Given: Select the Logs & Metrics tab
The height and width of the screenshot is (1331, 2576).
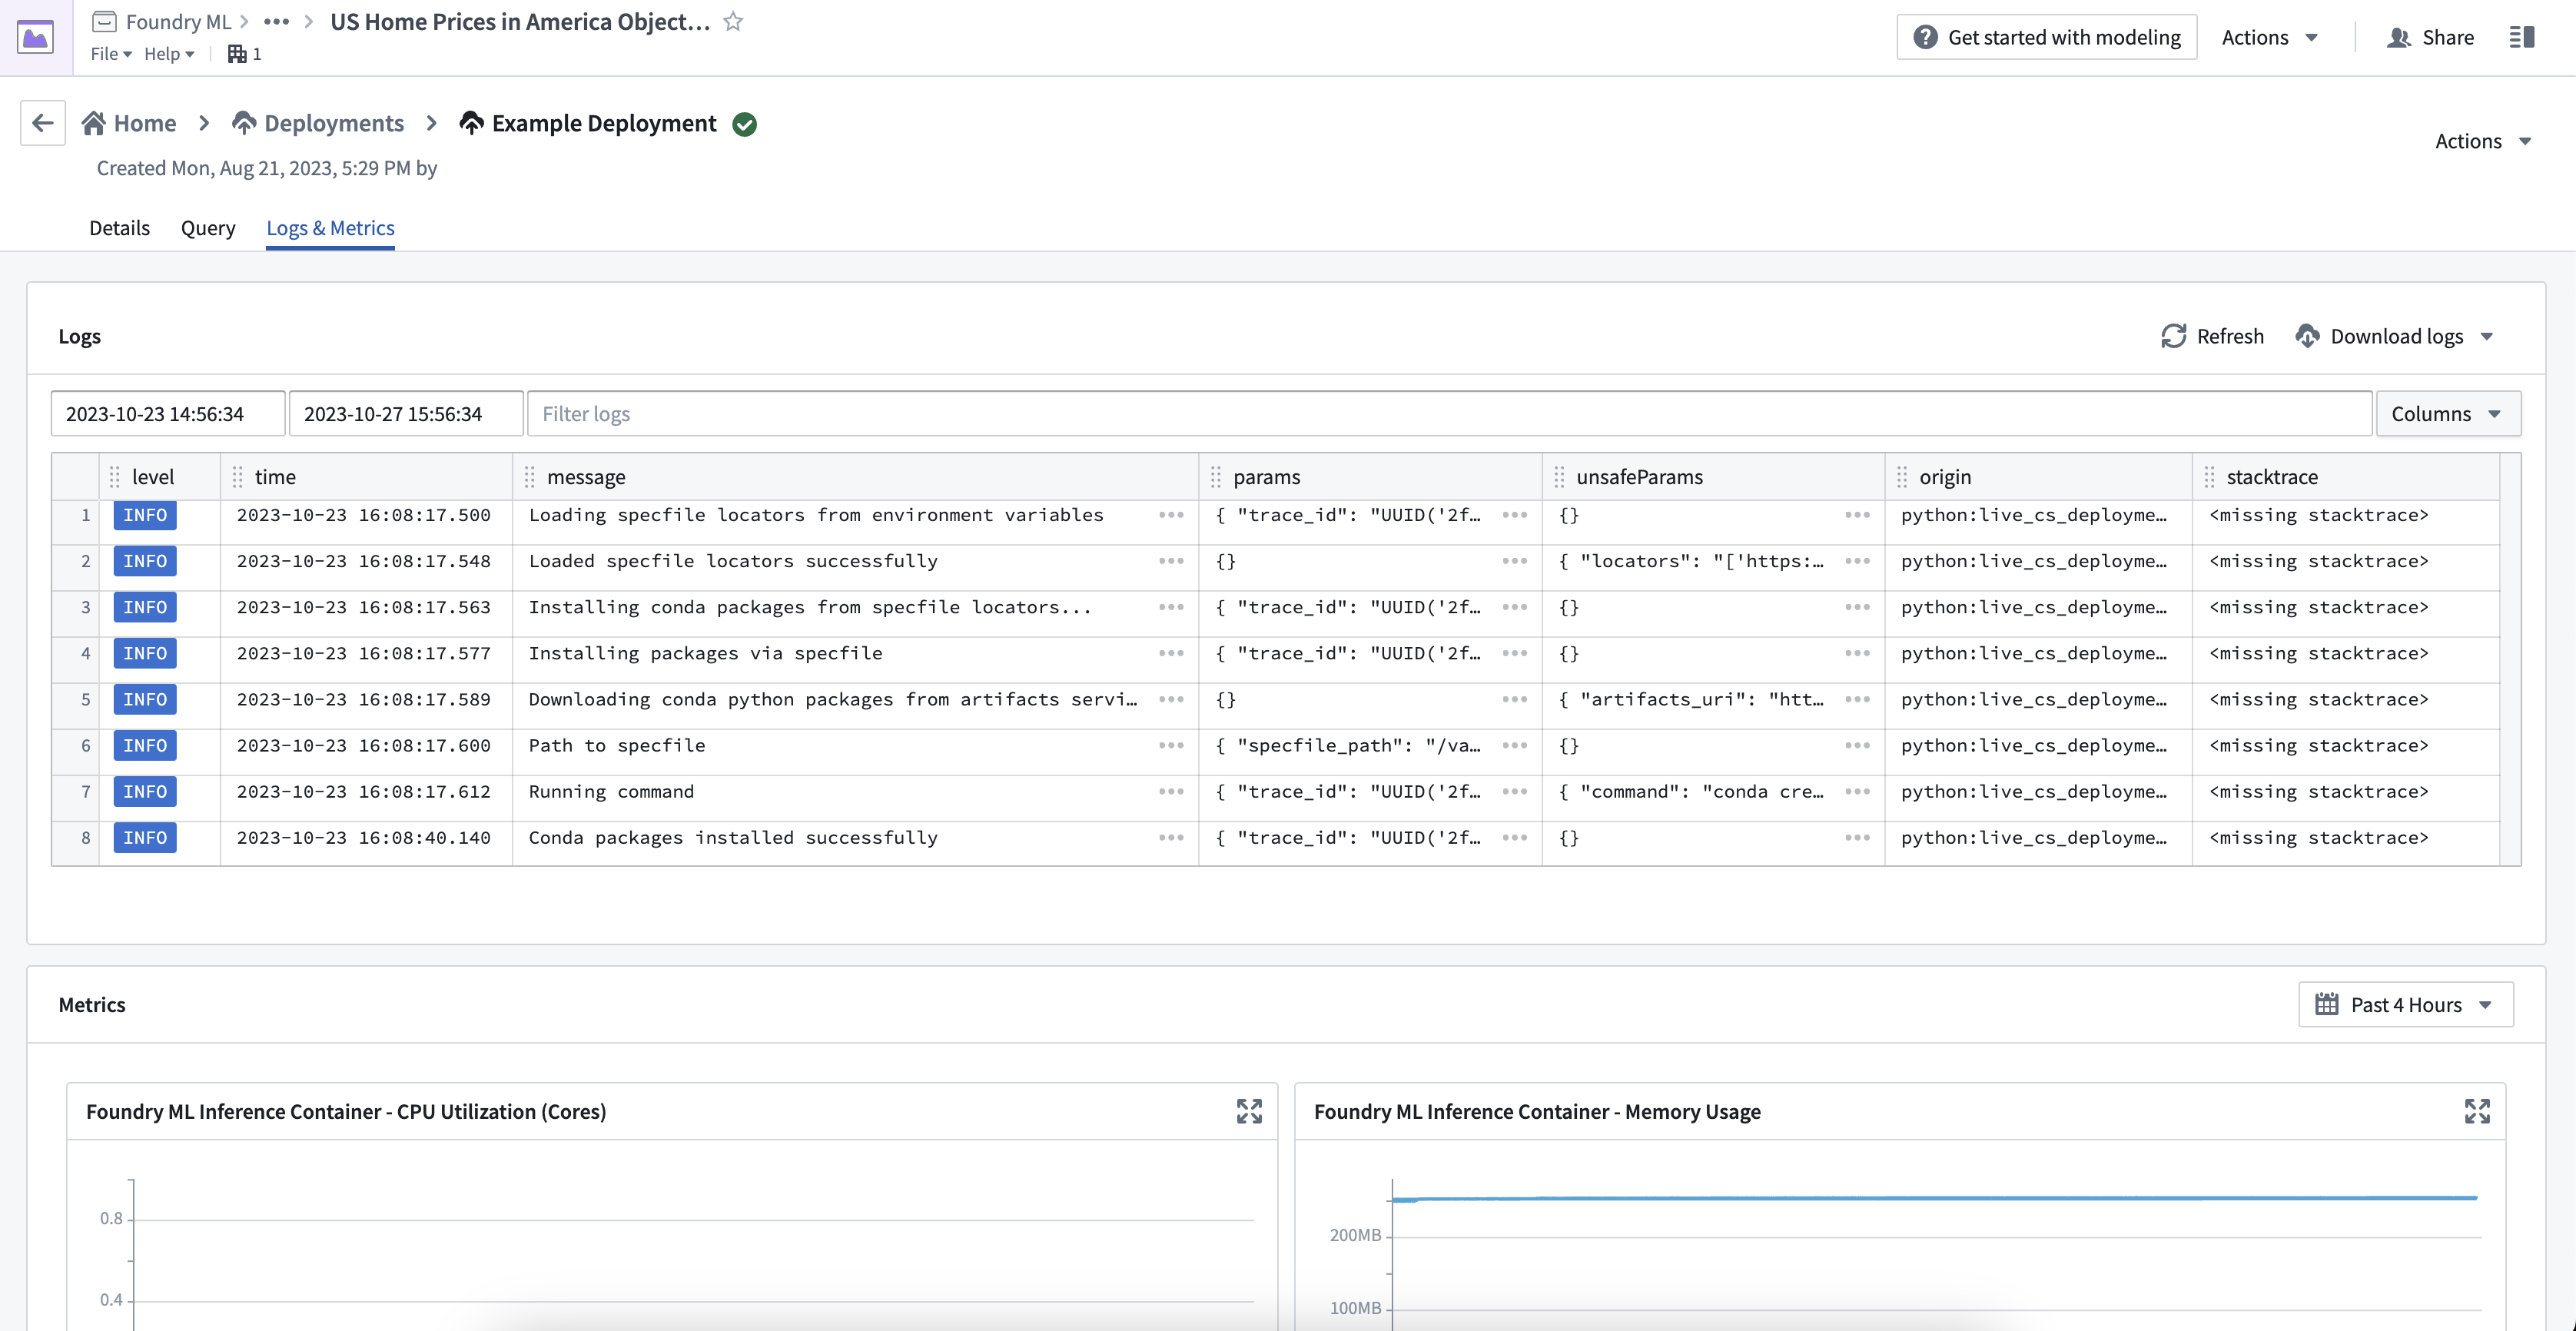Looking at the screenshot, I should click(x=330, y=228).
